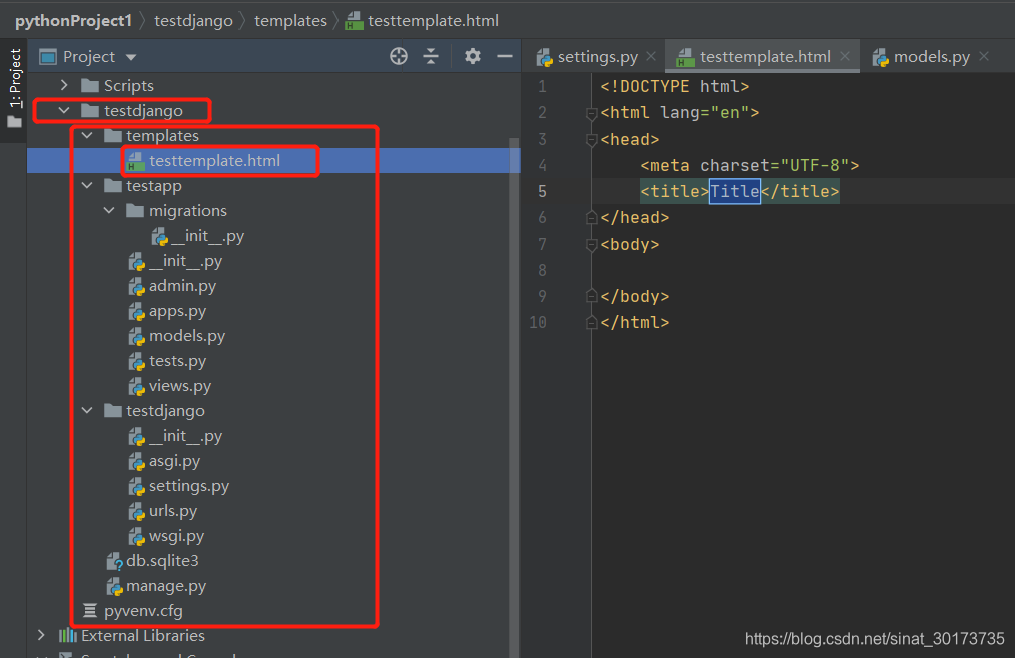The height and width of the screenshot is (658, 1015).
Task: Click the HTML icon next to testtemplate.html tab
Action: click(686, 56)
